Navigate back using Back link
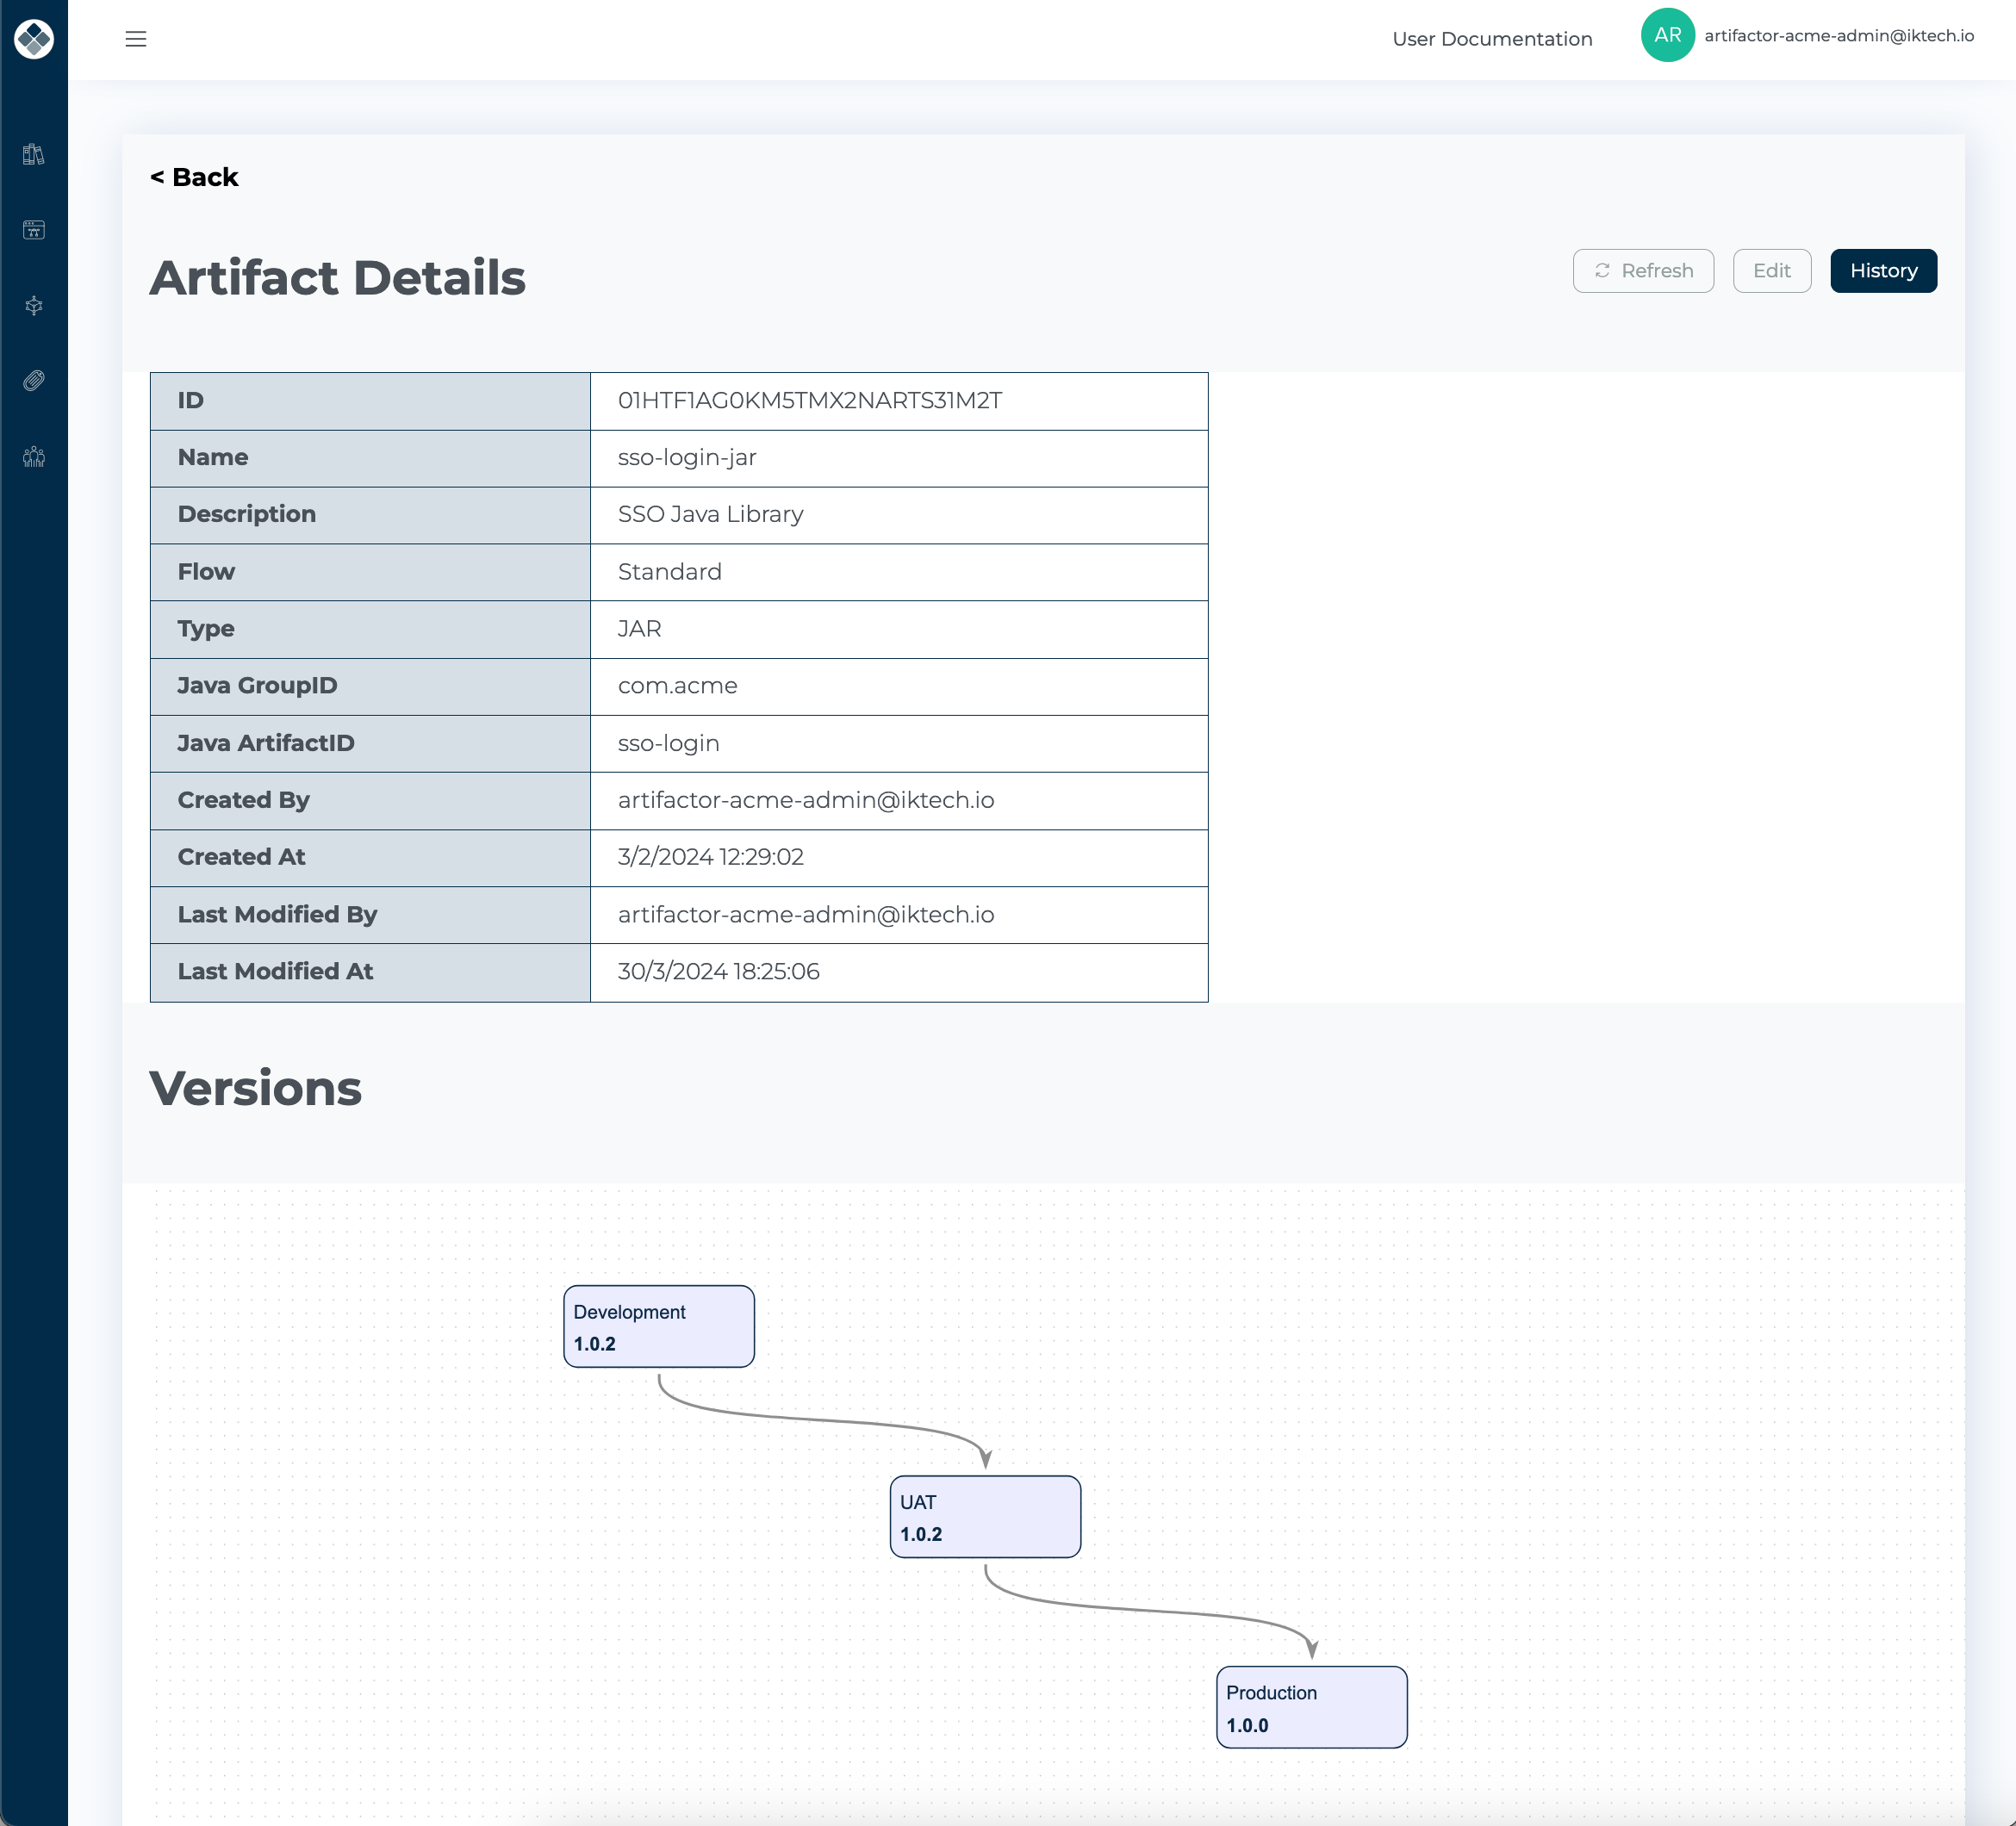This screenshot has height=1826, width=2016. [195, 177]
